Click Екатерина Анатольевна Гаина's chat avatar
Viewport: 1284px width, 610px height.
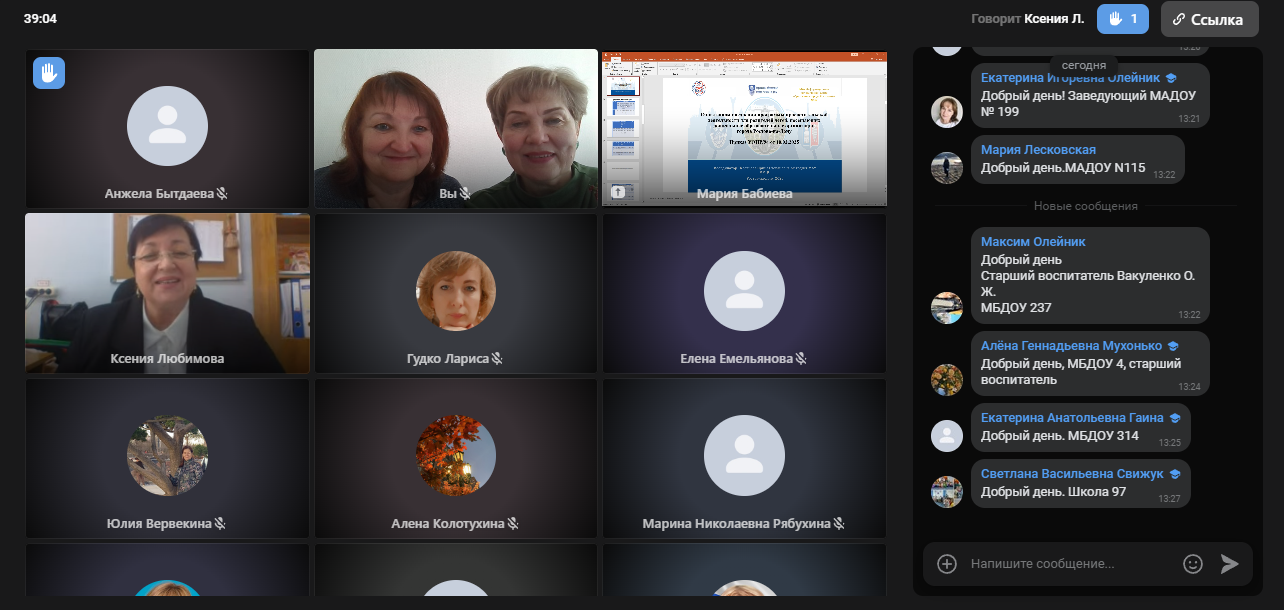pyautogui.click(x=947, y=436)
